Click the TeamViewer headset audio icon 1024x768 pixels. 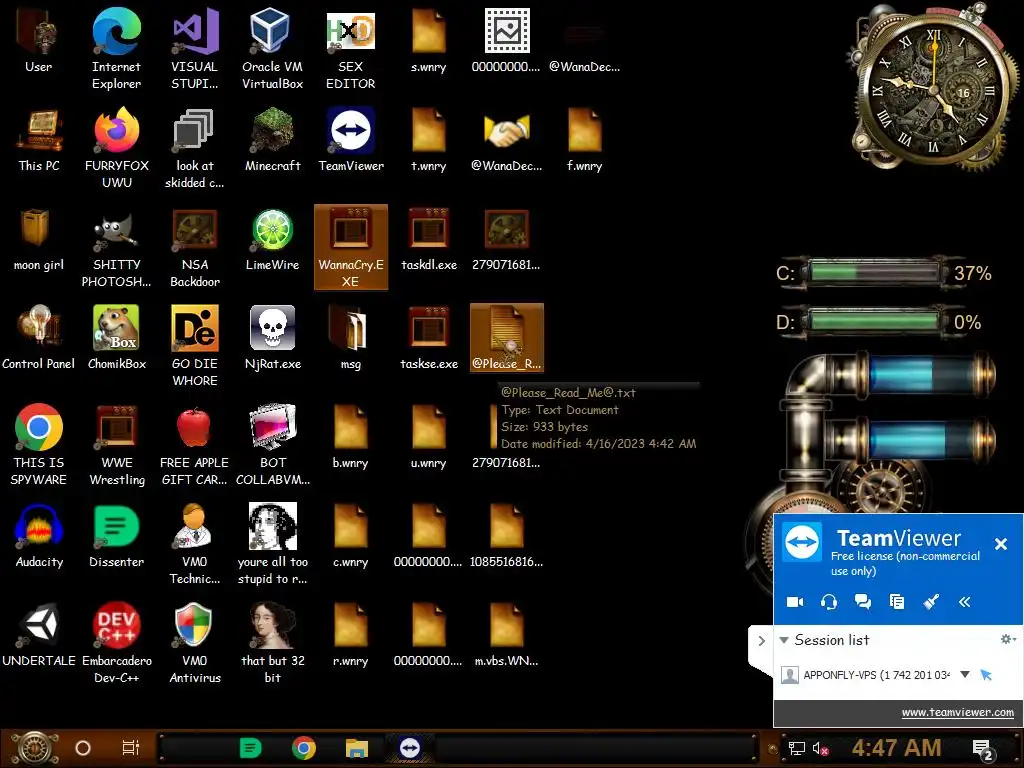[x=829, y=601]
